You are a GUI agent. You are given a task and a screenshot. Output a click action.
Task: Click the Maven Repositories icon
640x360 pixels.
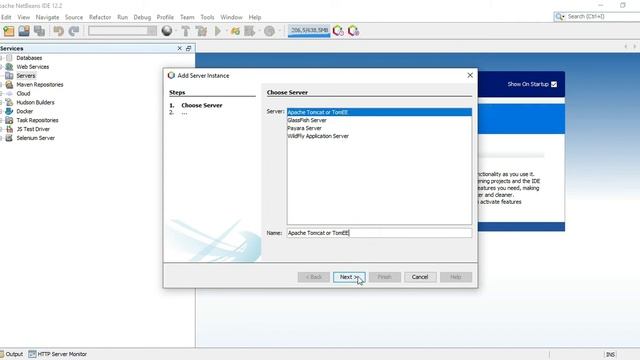9,85
